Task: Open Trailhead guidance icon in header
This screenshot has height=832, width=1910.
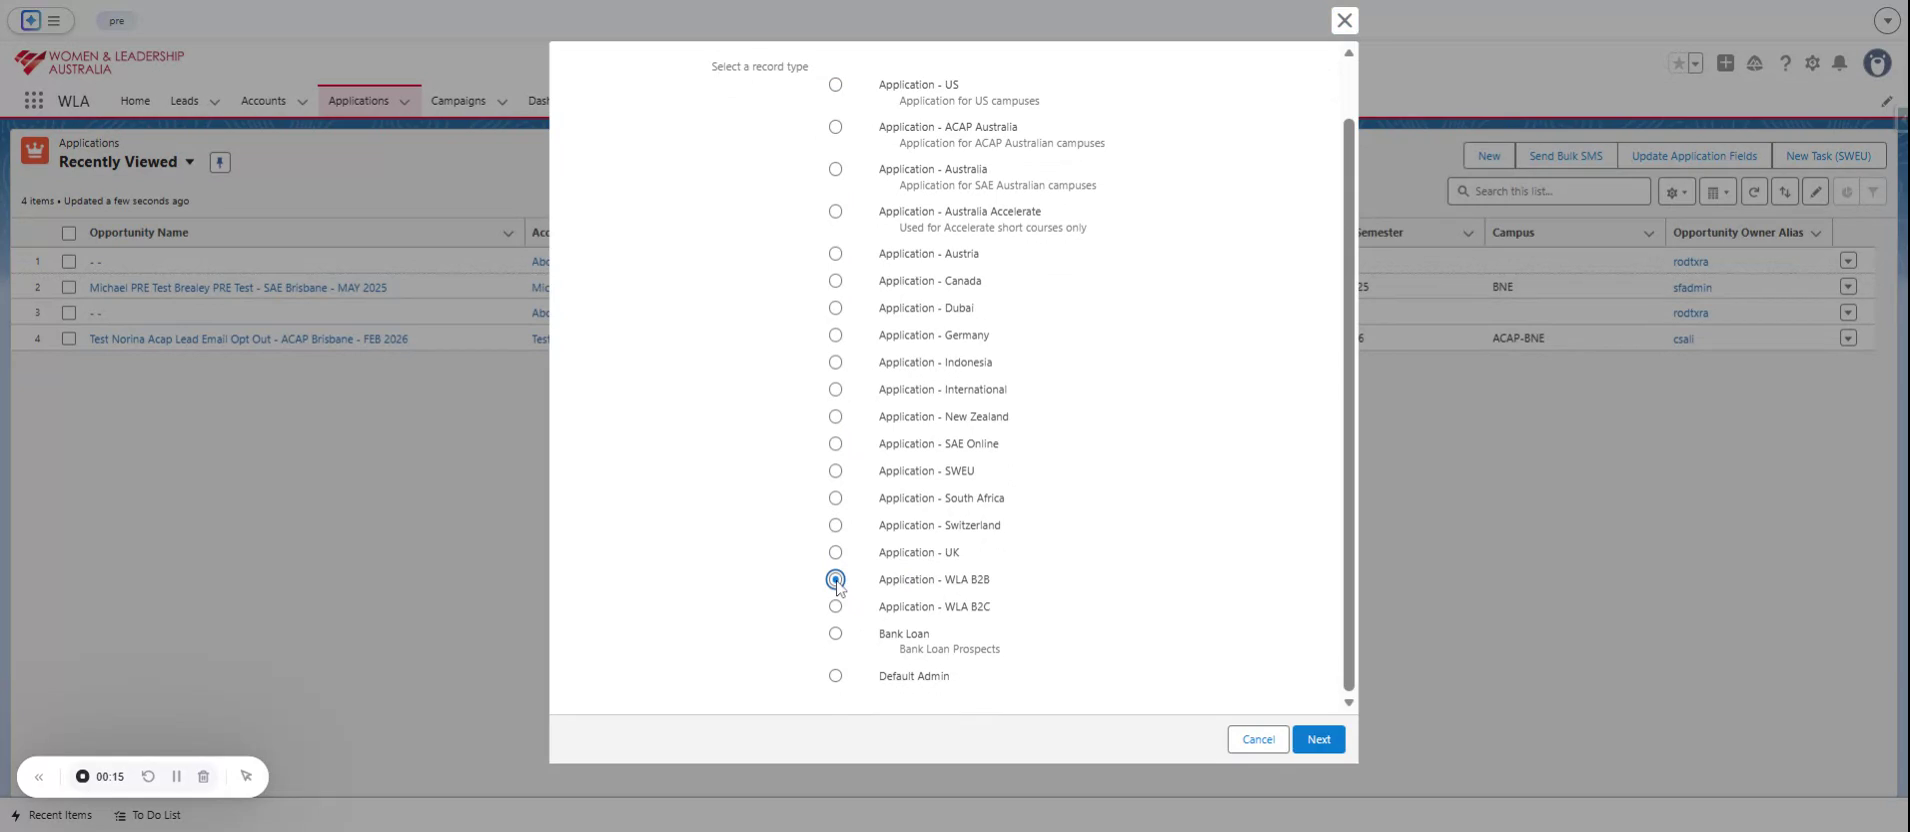Action: pyautogui.click(x=1755, y=63)
